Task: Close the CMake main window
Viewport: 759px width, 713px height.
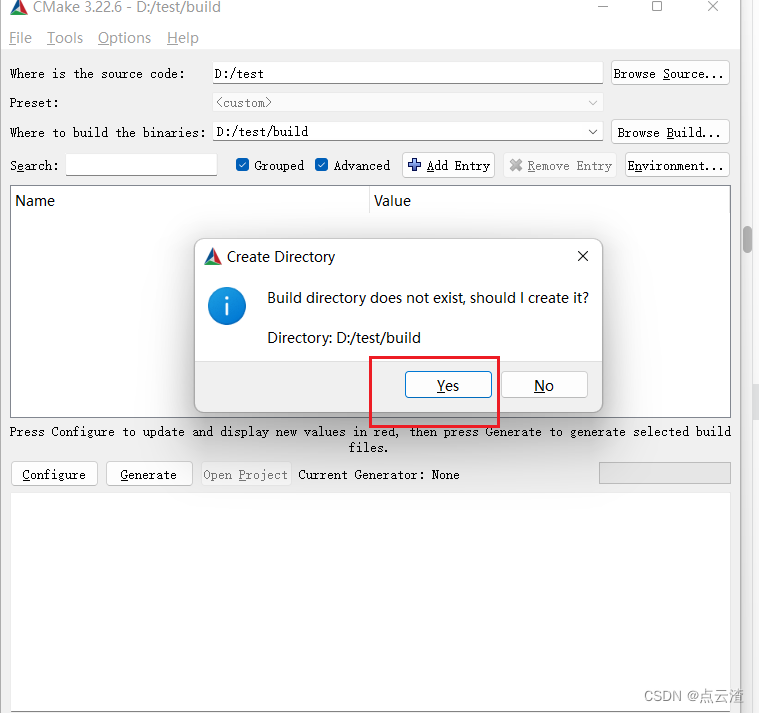Action: point(713,6)
